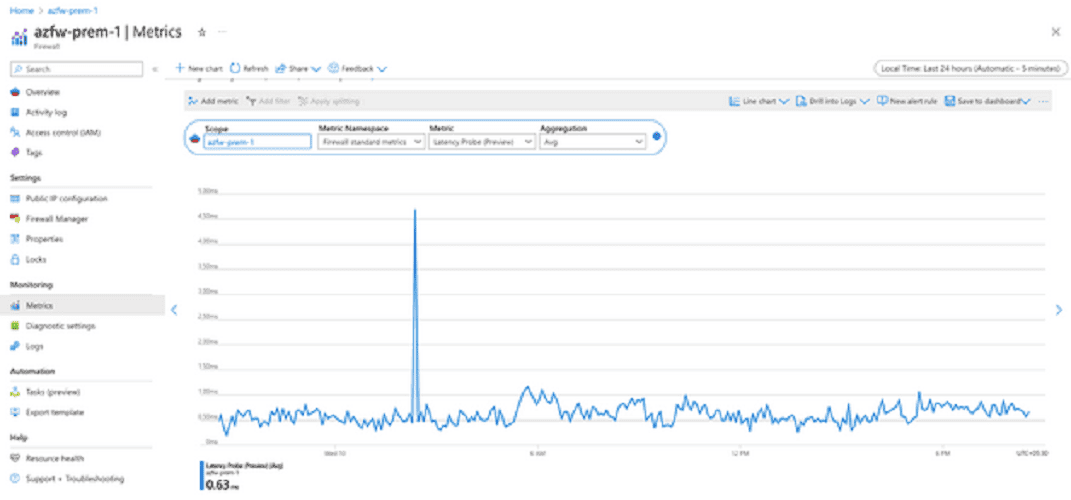Open Tasks (preview) under Automation
1071x500 pixels.
click(53, 392)
